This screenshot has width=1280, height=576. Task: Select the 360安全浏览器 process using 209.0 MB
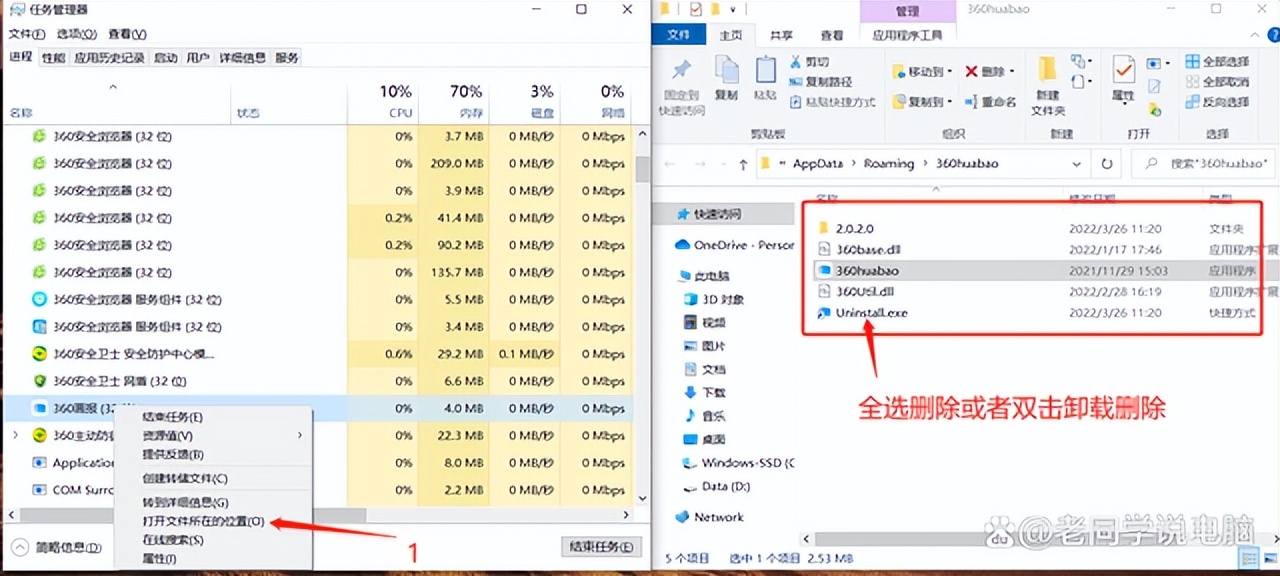click(x=320, y=163)
